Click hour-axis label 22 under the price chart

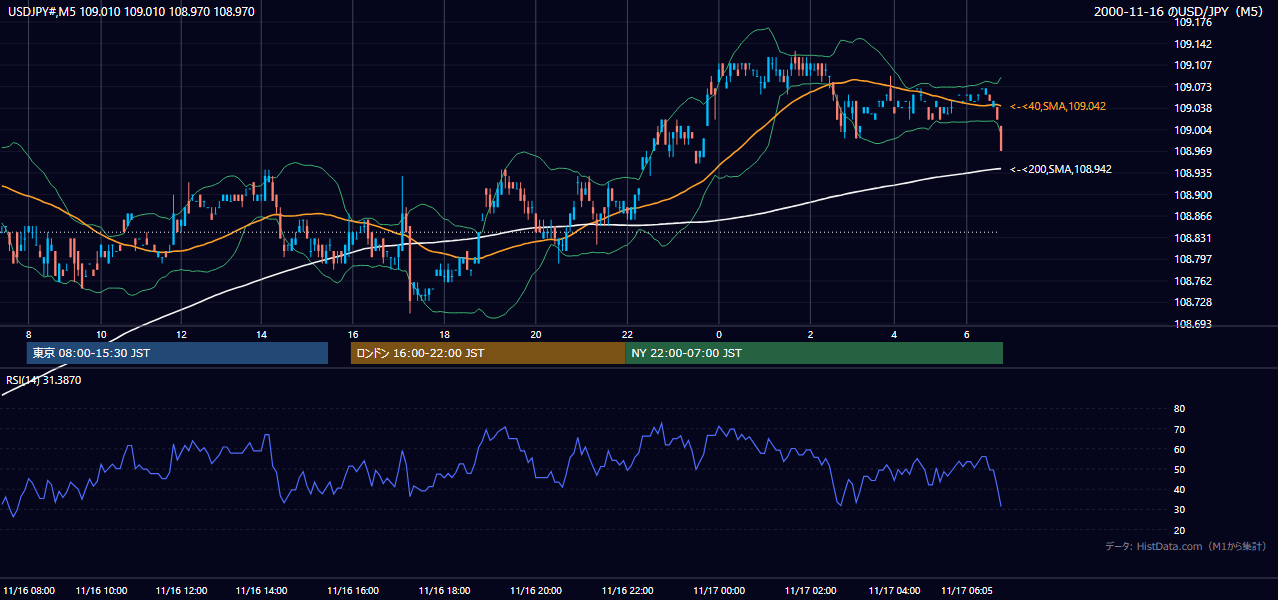pos(627,334)
